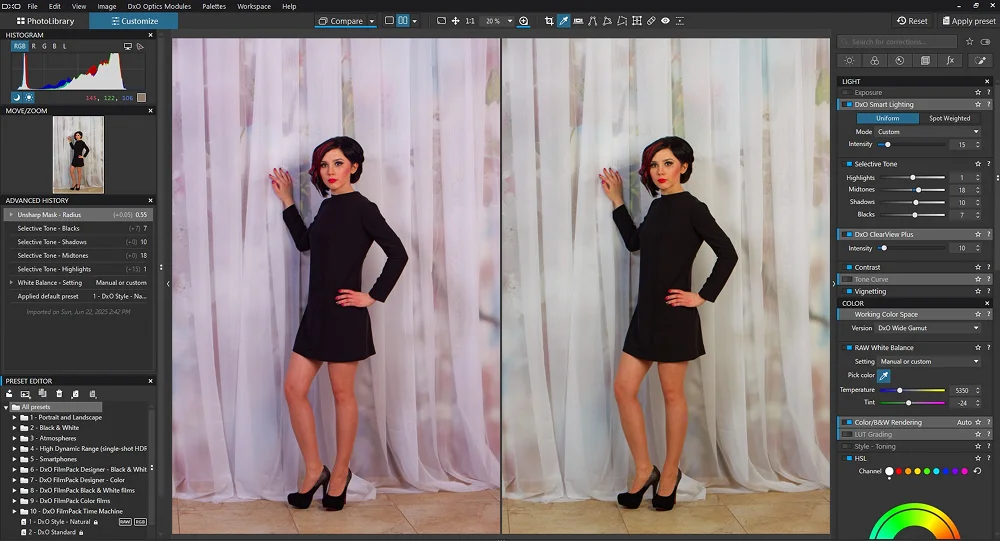Show favorite corrections via search star
Image resolution: width=1000 pixels, height=541 pixels.
[x=969, y=41]
